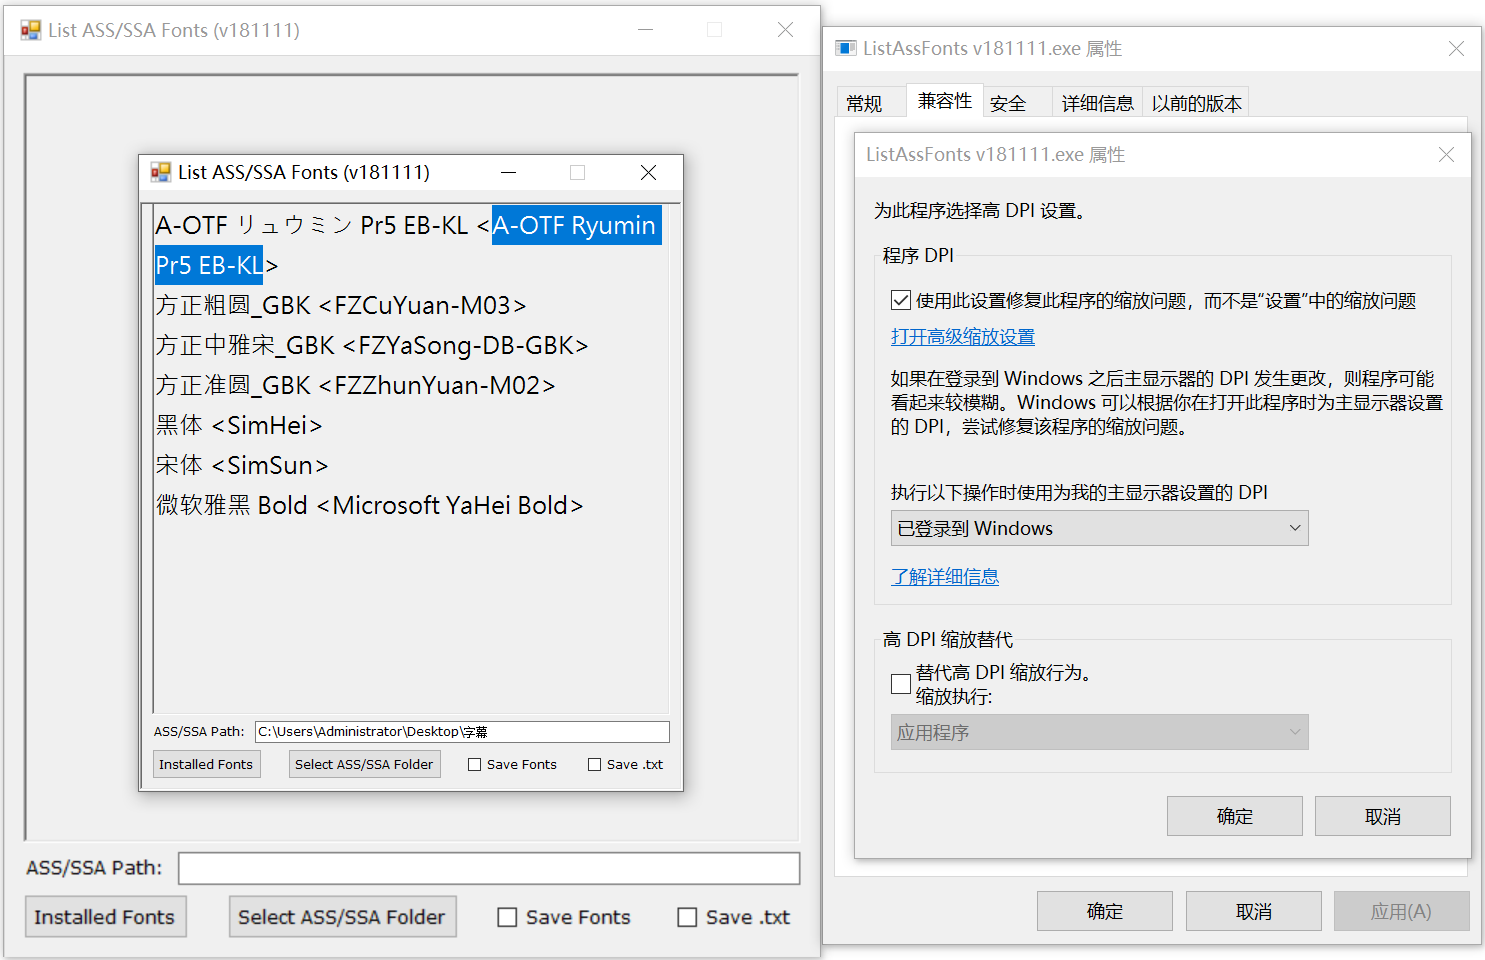Screen dimensions: 1485x960
Task: Close the inner List ASS/SSA Fonts window
Action: (648, 173)
